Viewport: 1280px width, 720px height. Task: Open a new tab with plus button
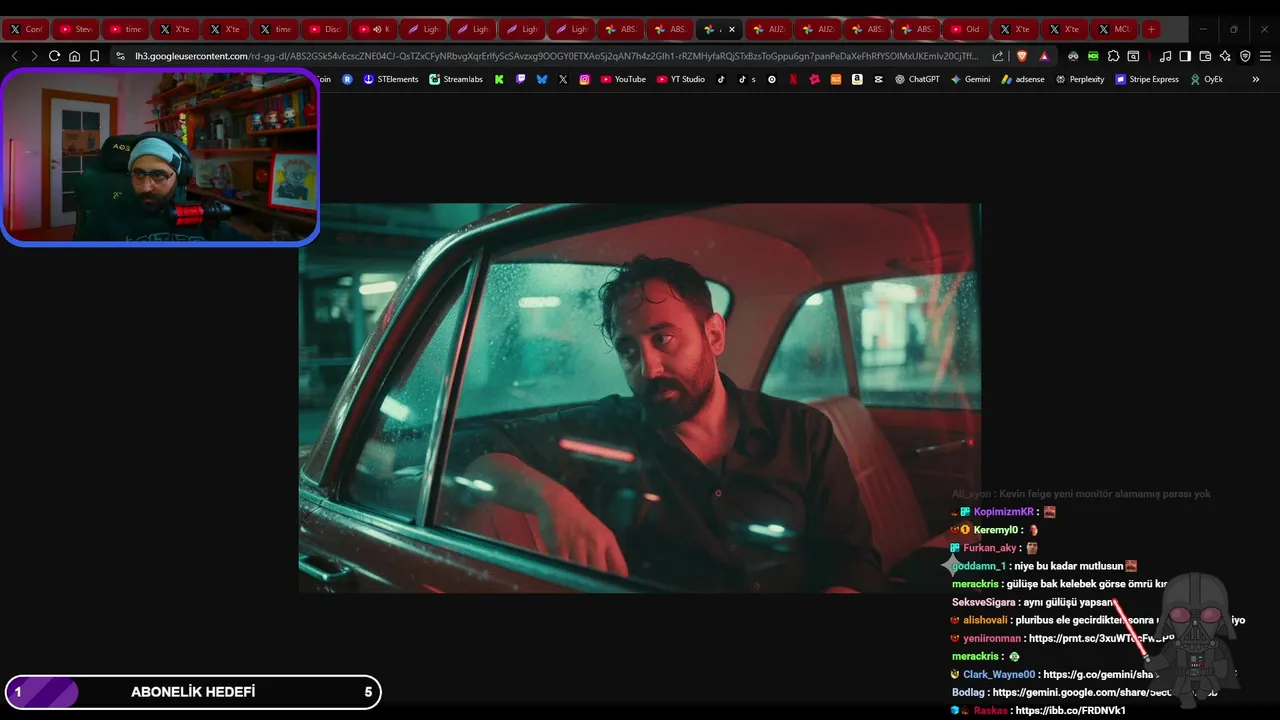tap(1151, 29)
